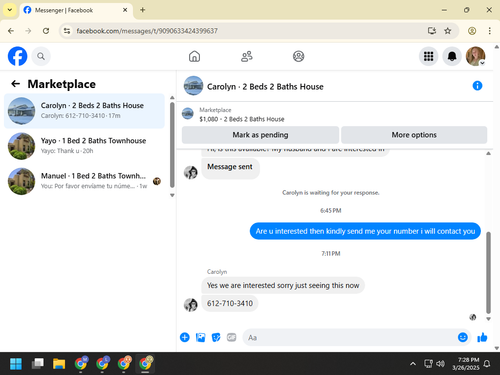Click chat scroll up arrow
Viewport: 500px width, 375px height.
click(488, 153)
